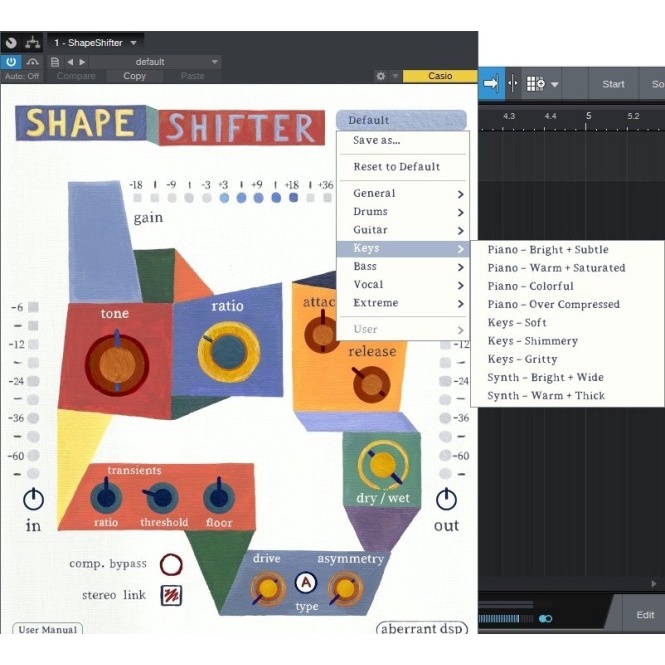Expand the Vocal preset category
The width and height of the screenshot is (665, 665).
coord(403,285)
